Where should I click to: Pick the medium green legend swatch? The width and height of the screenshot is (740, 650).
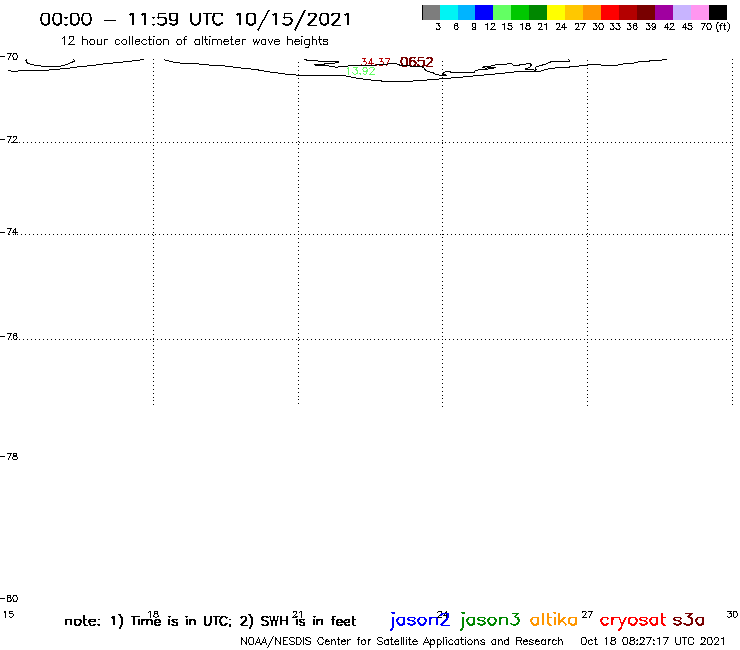tap(520, 12)
